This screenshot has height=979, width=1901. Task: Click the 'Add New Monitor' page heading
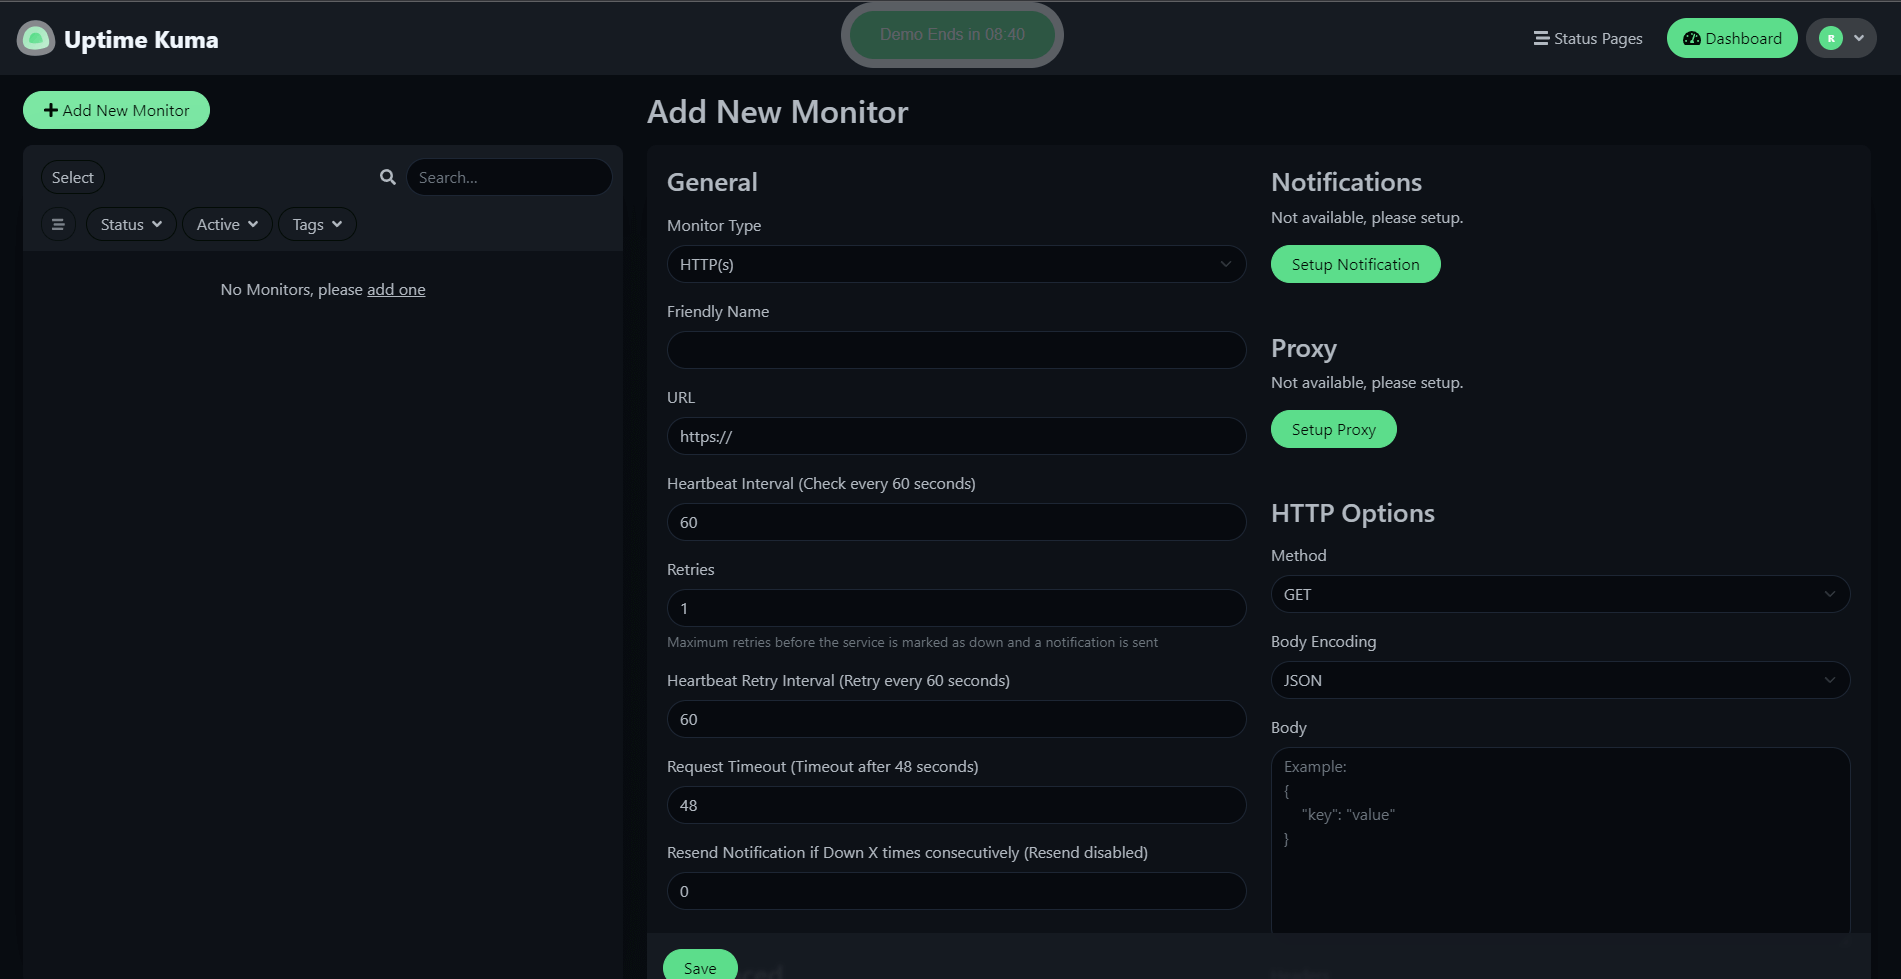click(x=777, y=112)
